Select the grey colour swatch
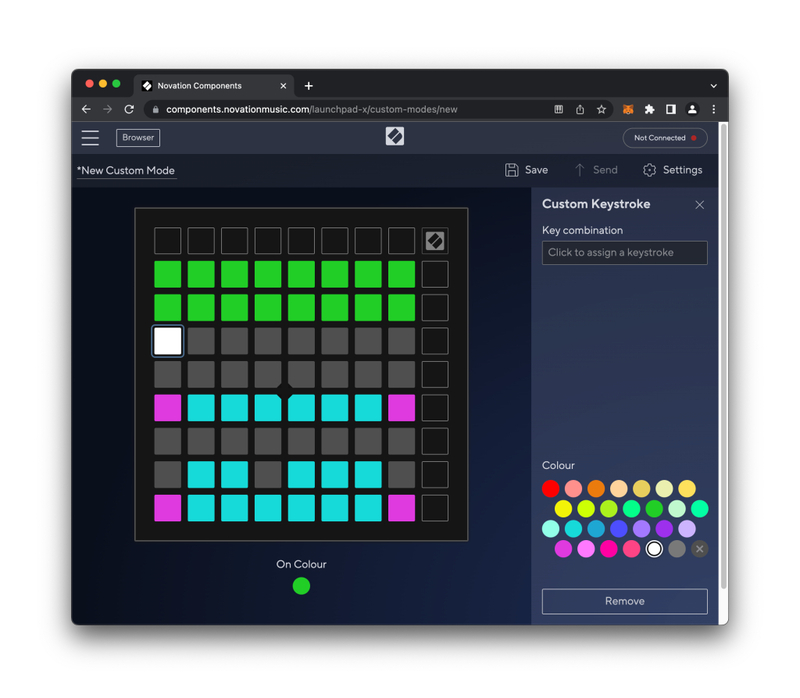Screen dimensions: 800x698 (677, 549)
